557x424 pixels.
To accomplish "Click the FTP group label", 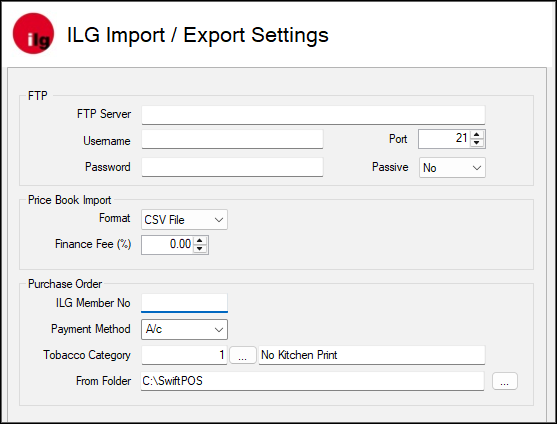I will click(x=38, y=96).
